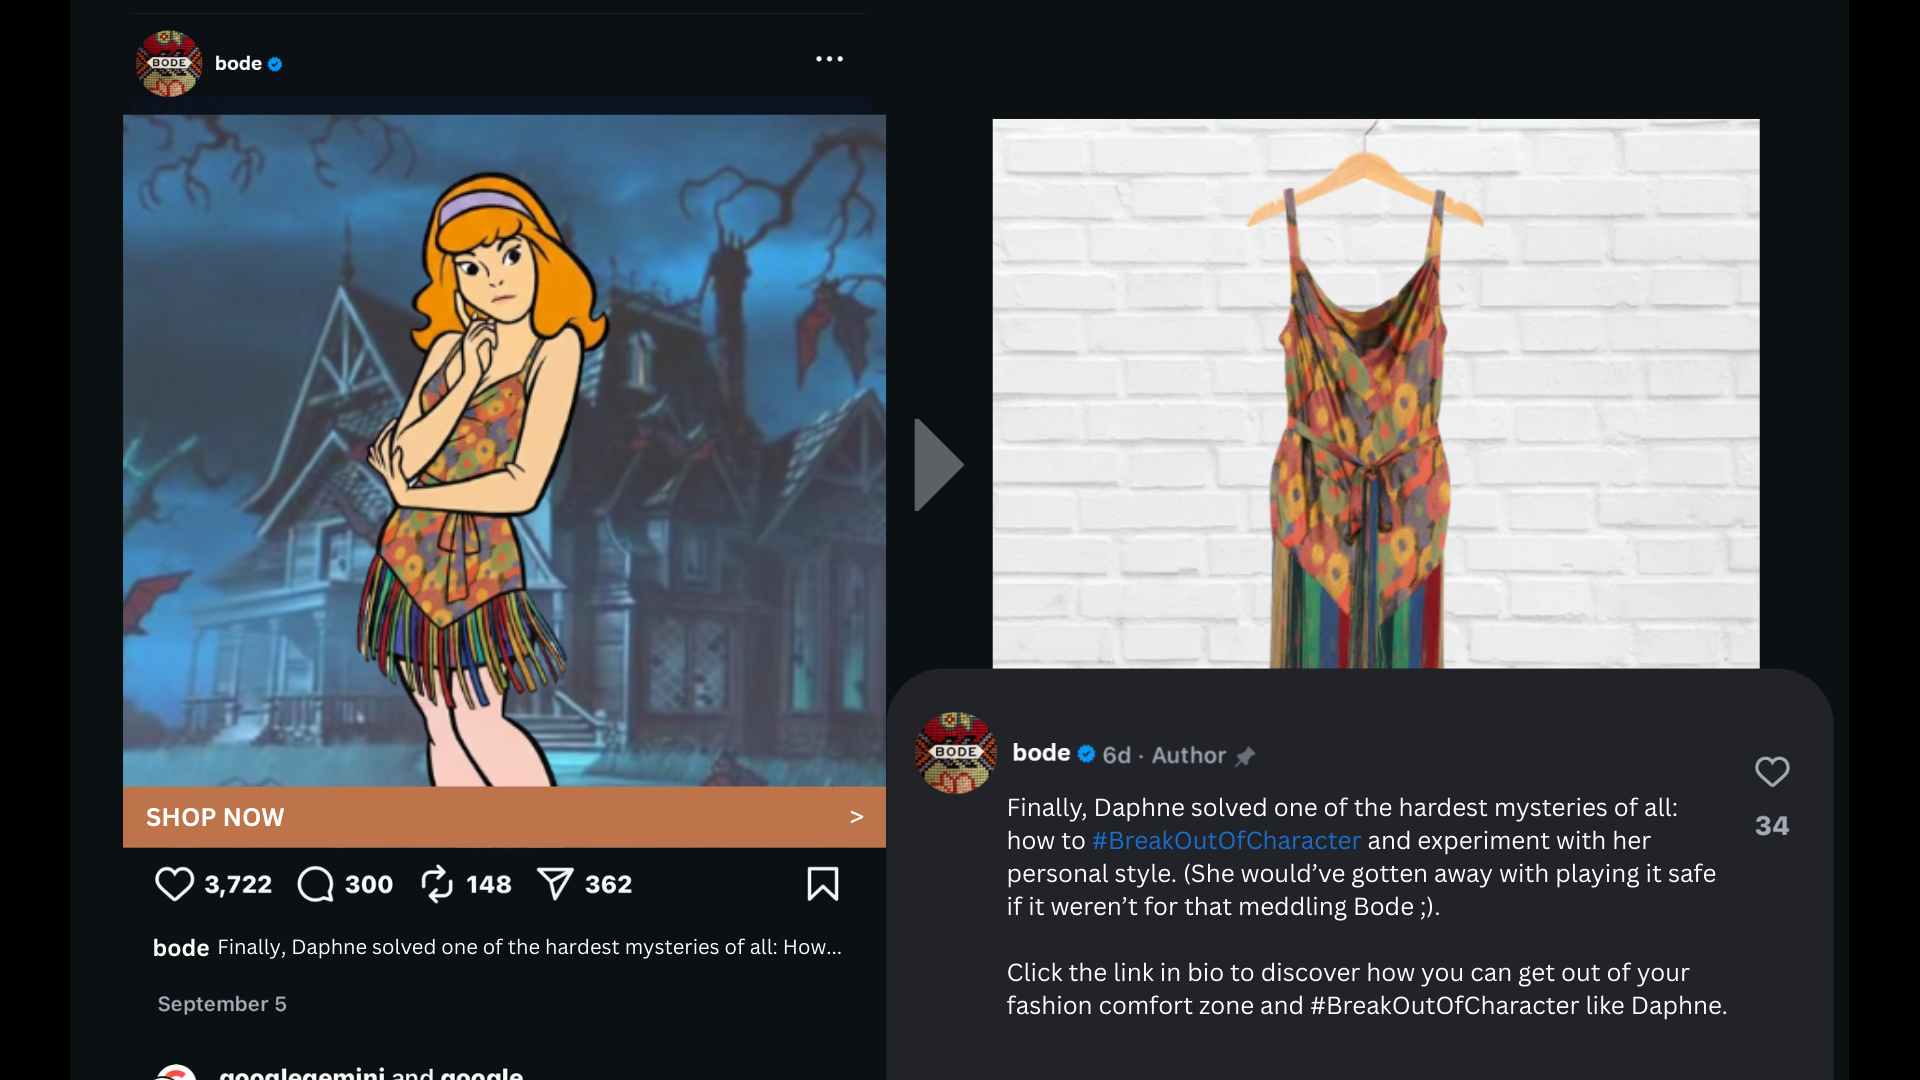Open the three-dot post options menu
Viewport: 1920px width, 1080px height.
click(x=829, y=59)
